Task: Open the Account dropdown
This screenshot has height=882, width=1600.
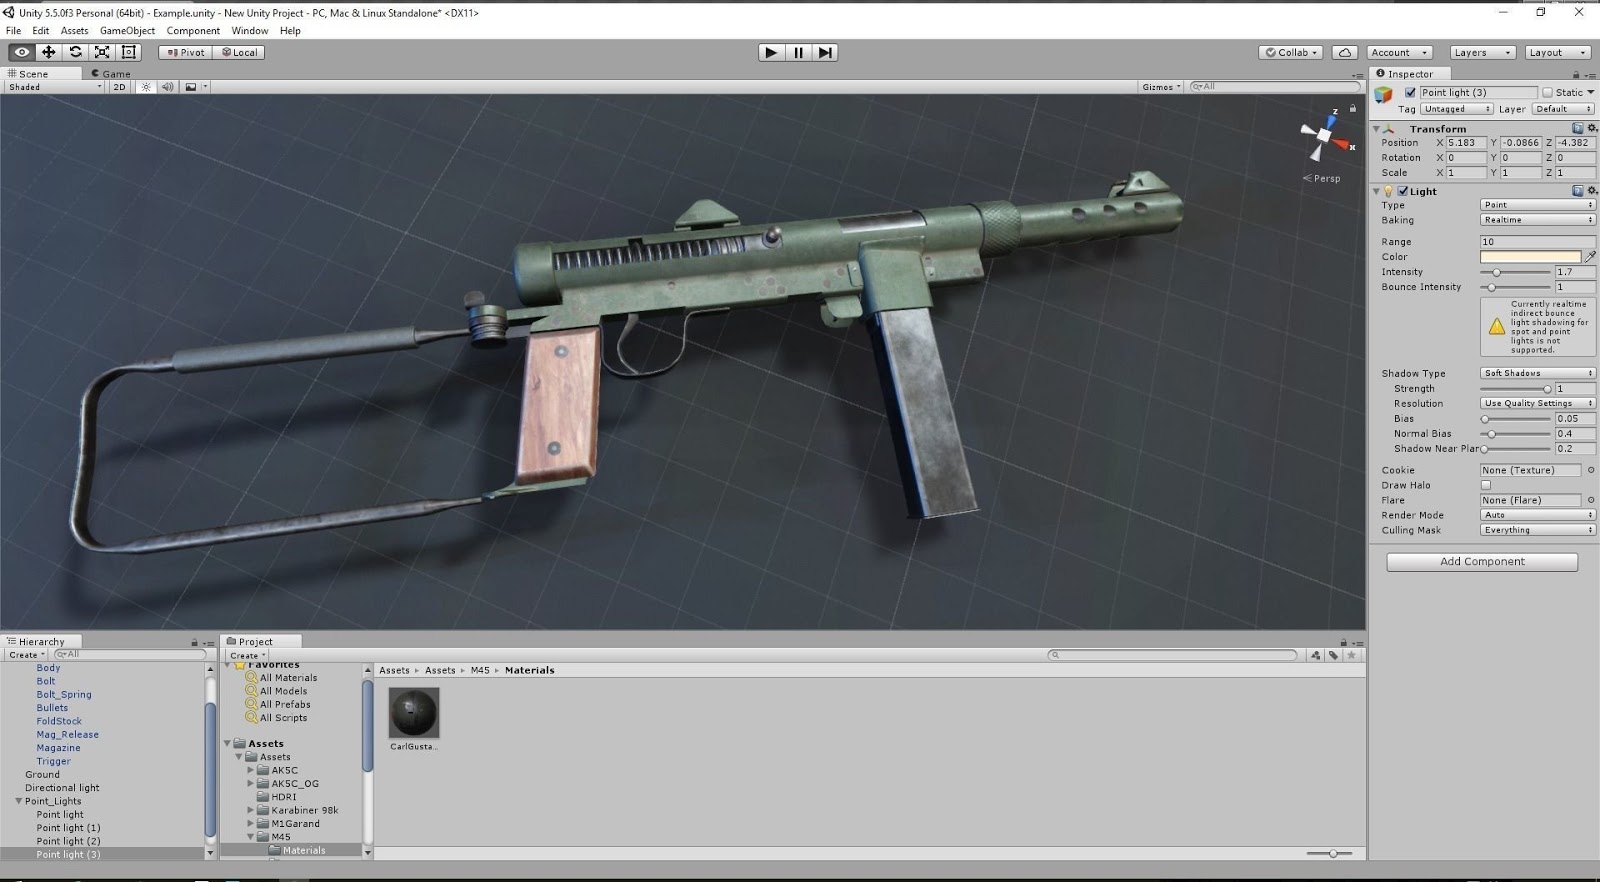Action: coord(1399,52)
